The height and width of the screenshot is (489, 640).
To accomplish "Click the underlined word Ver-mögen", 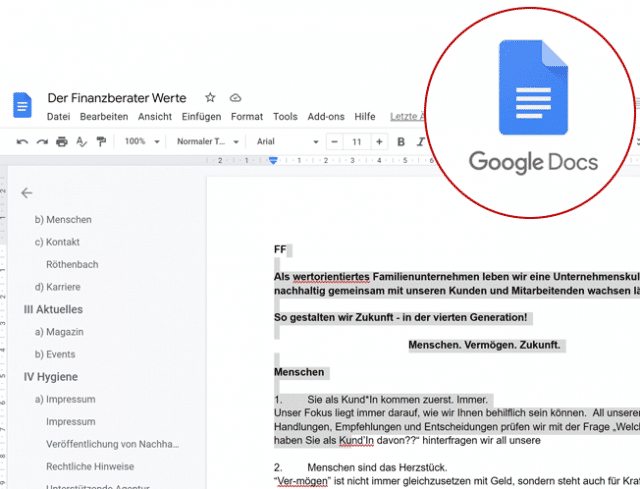I will [x=302, y=482].
